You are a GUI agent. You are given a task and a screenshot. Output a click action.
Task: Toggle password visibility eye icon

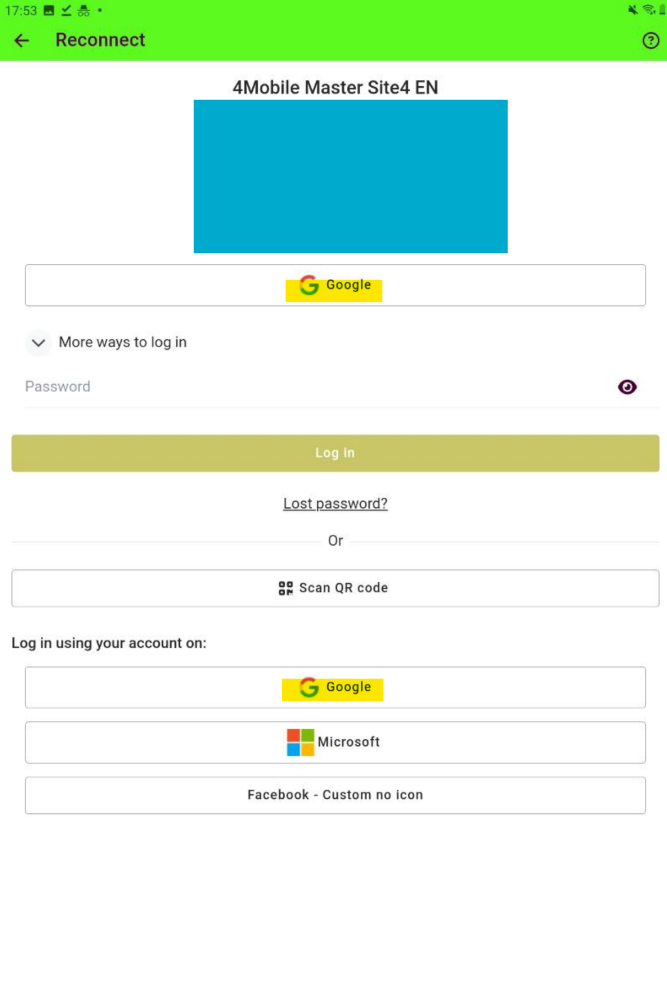point(627,387)
